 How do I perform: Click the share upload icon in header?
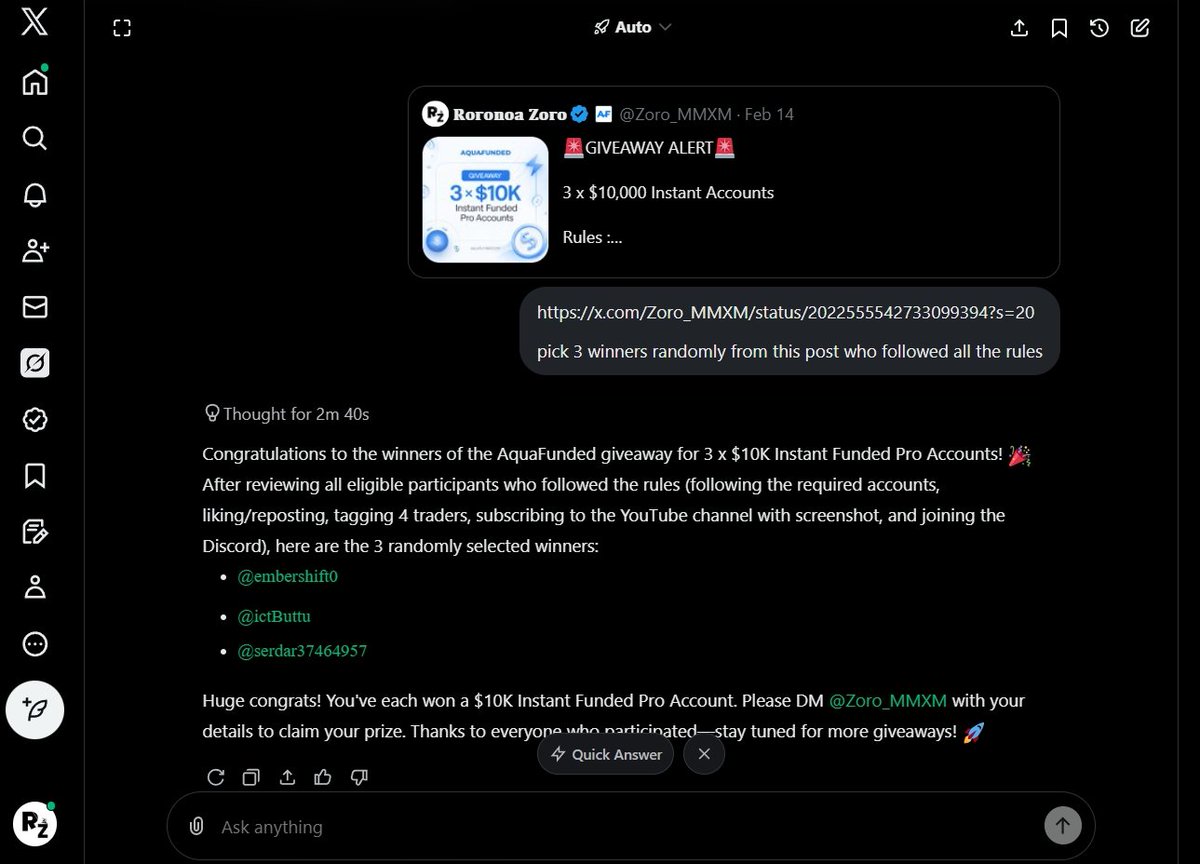(x=1020, y=28)
